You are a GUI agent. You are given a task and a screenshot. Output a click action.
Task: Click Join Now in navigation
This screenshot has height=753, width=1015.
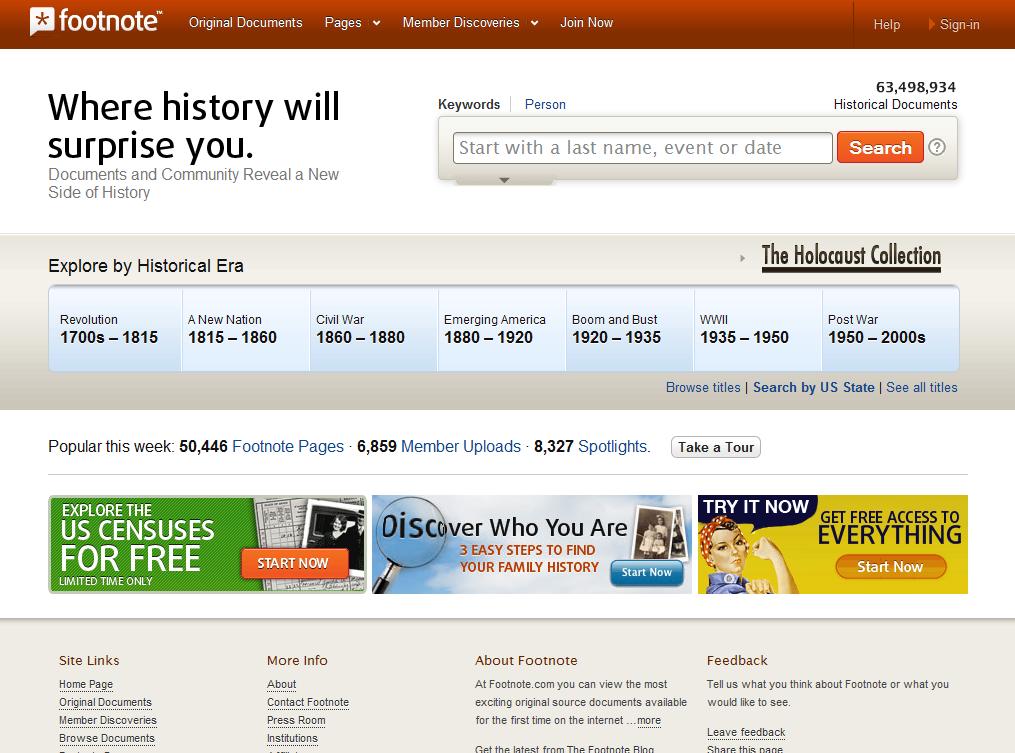[586, 23]
